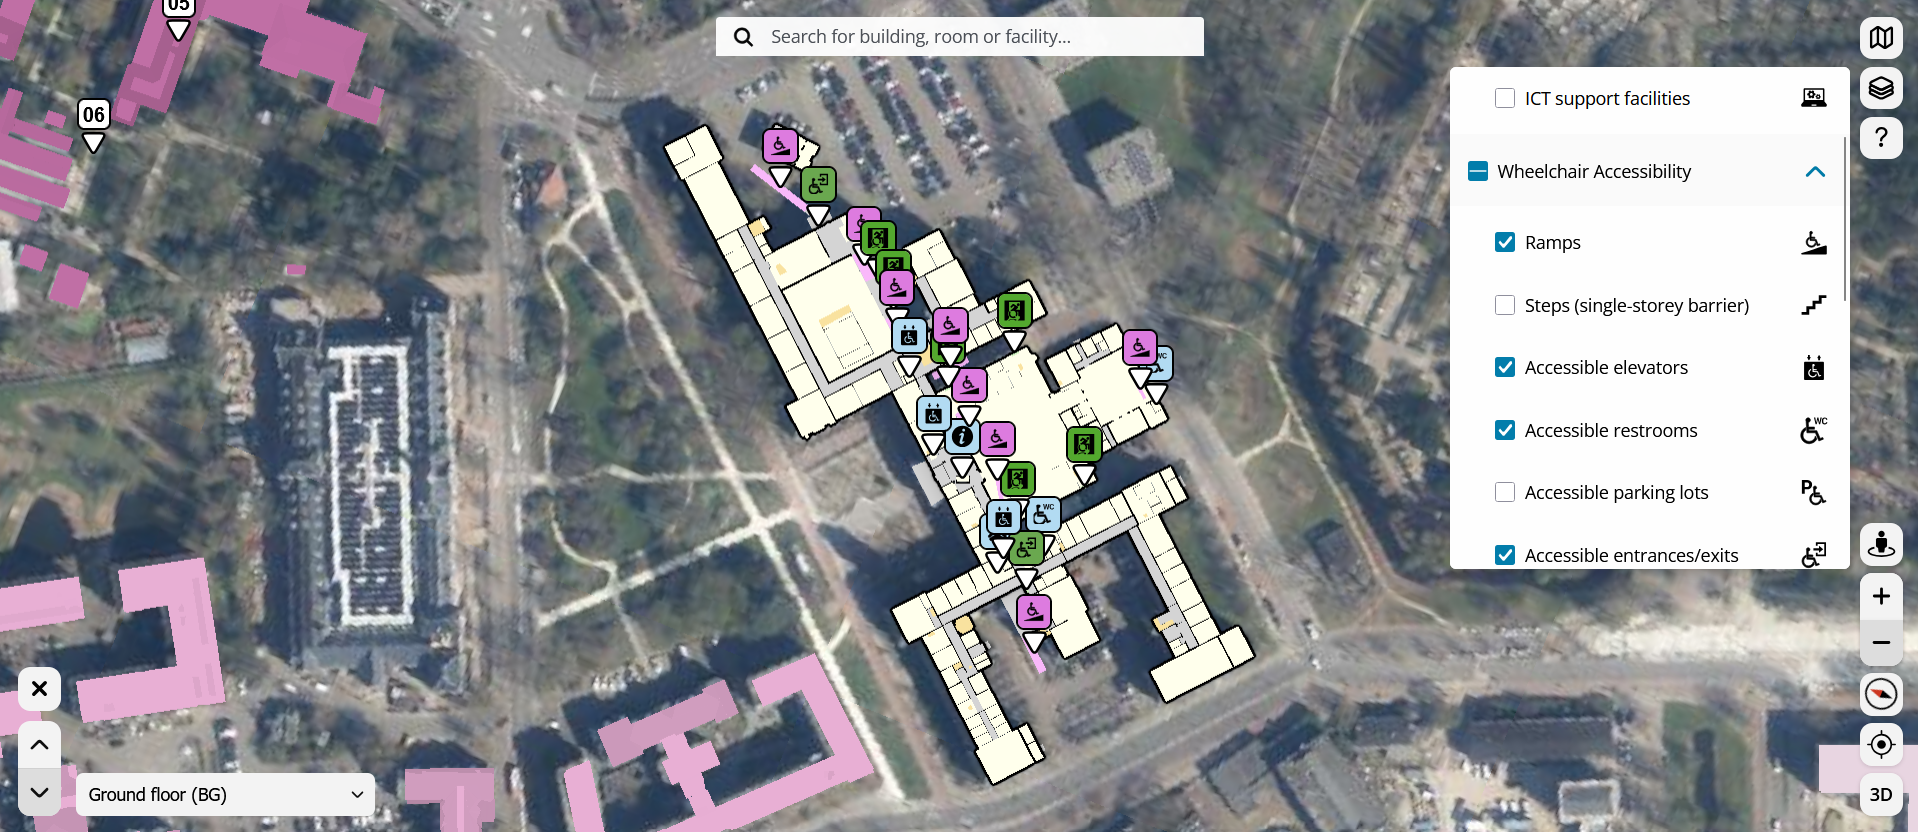Select the green accessible entrance marker near north wing

click(818, 185)
